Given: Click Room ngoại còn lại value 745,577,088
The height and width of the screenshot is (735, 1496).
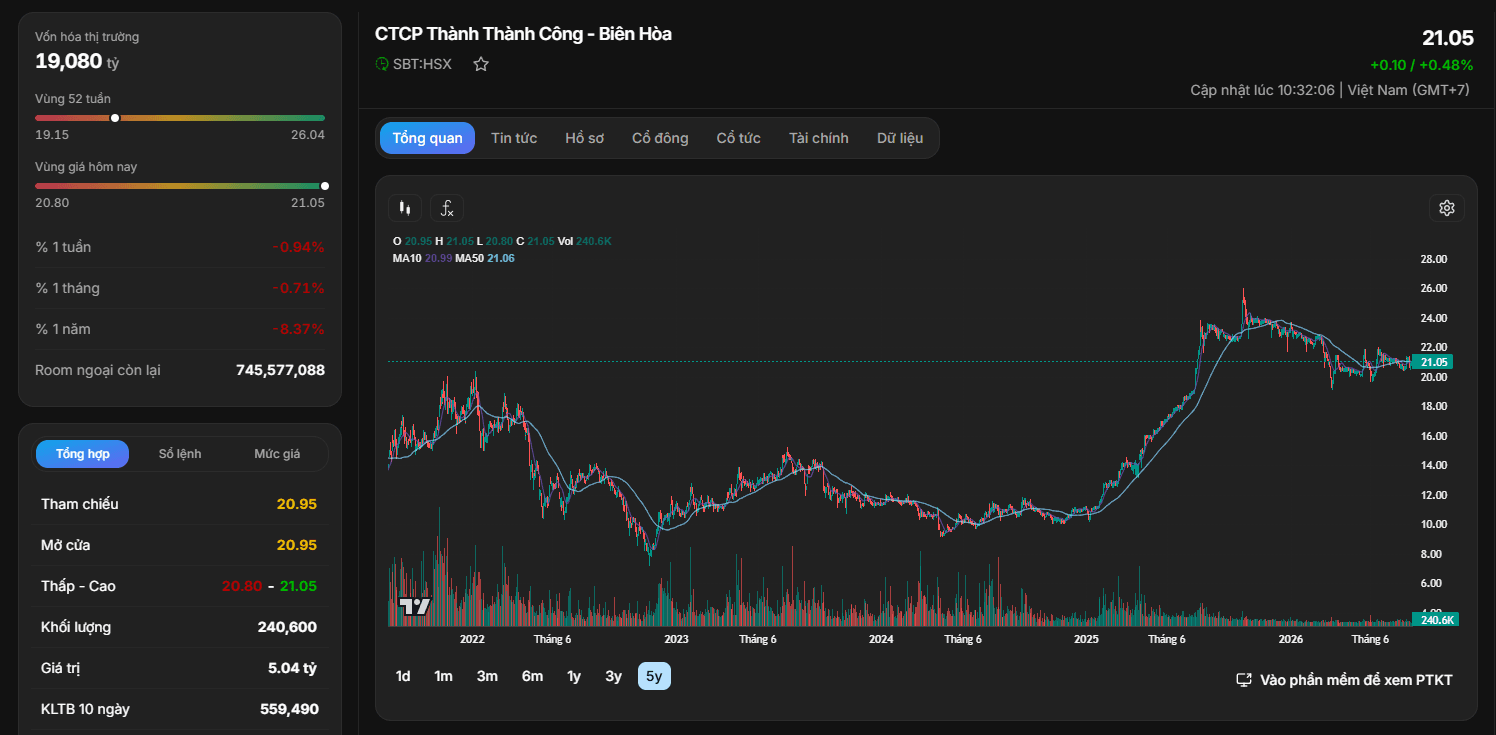Looking at the screenshot, I should coord(280,370).
